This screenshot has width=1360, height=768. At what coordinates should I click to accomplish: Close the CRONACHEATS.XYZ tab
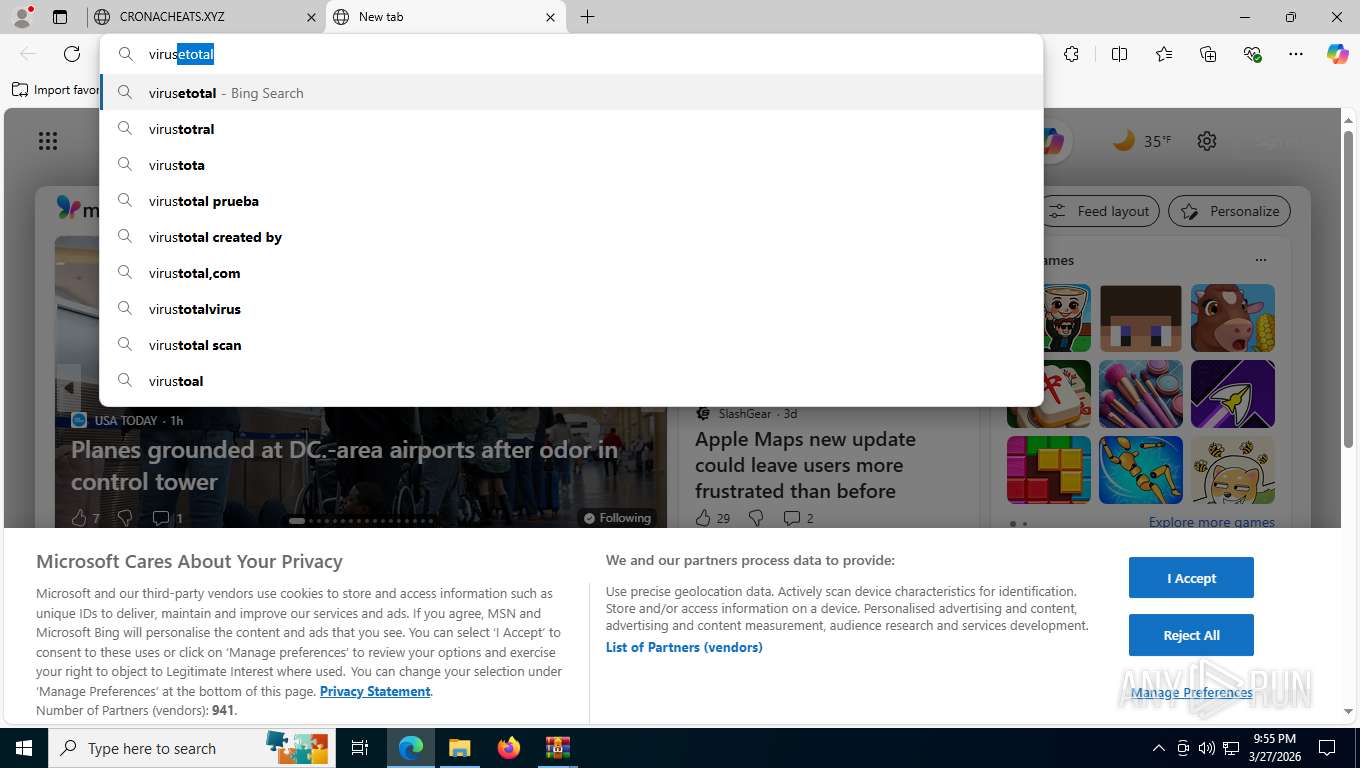coord(310,17)
